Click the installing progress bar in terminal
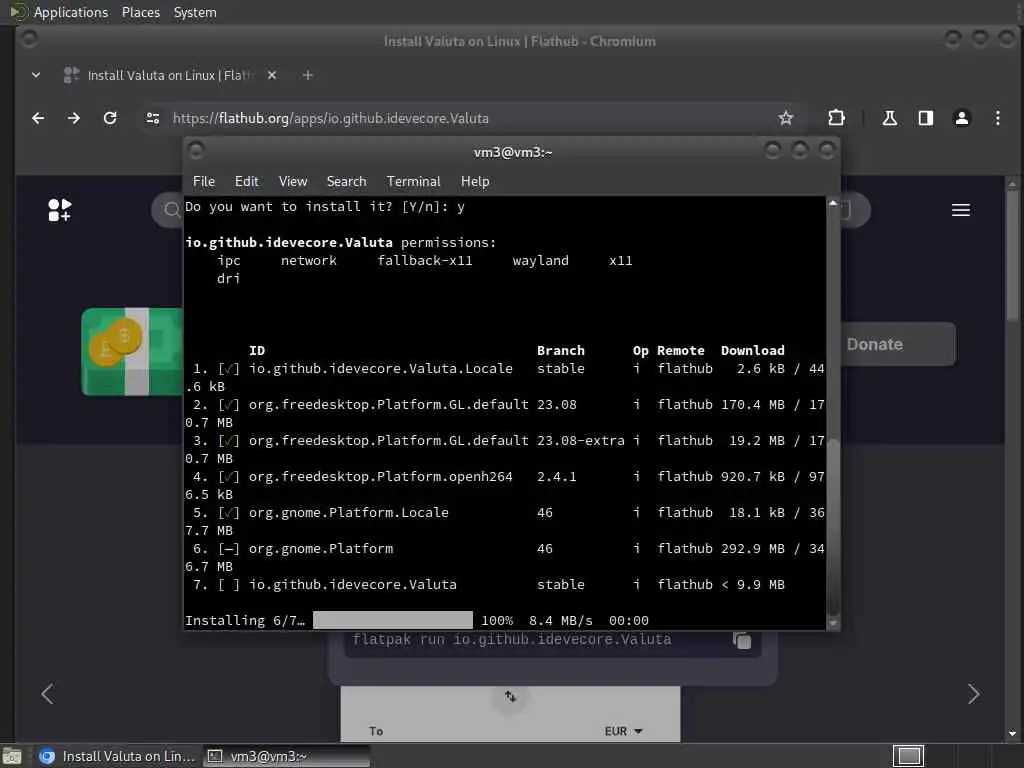The width and height of the screenshot is (1024, 768). [392, 620]
